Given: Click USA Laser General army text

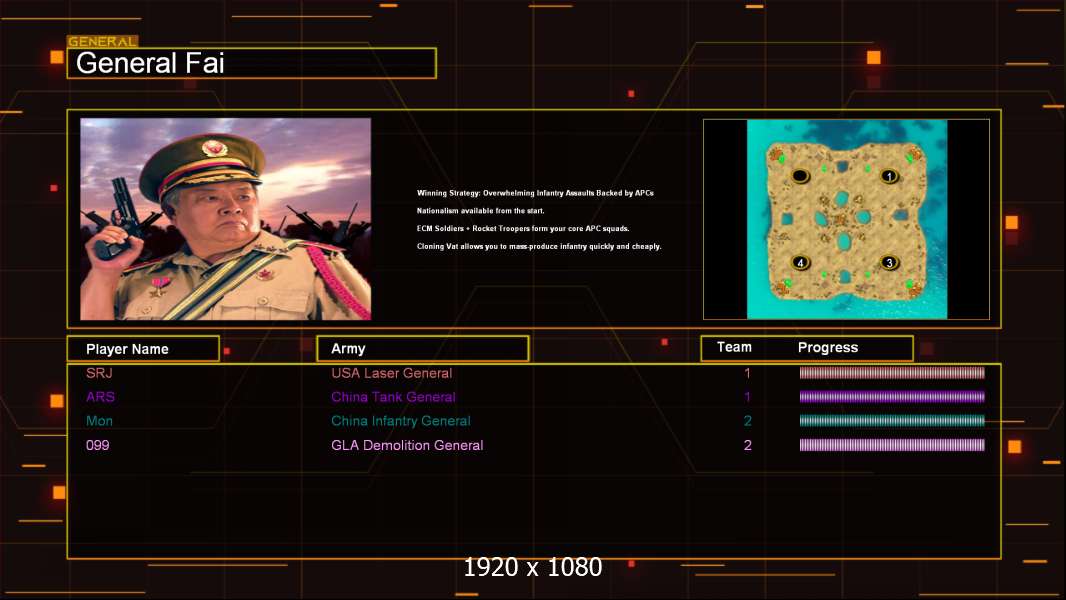Looking at the screenshot, I should pyautogui.click(x=392, y=373).
